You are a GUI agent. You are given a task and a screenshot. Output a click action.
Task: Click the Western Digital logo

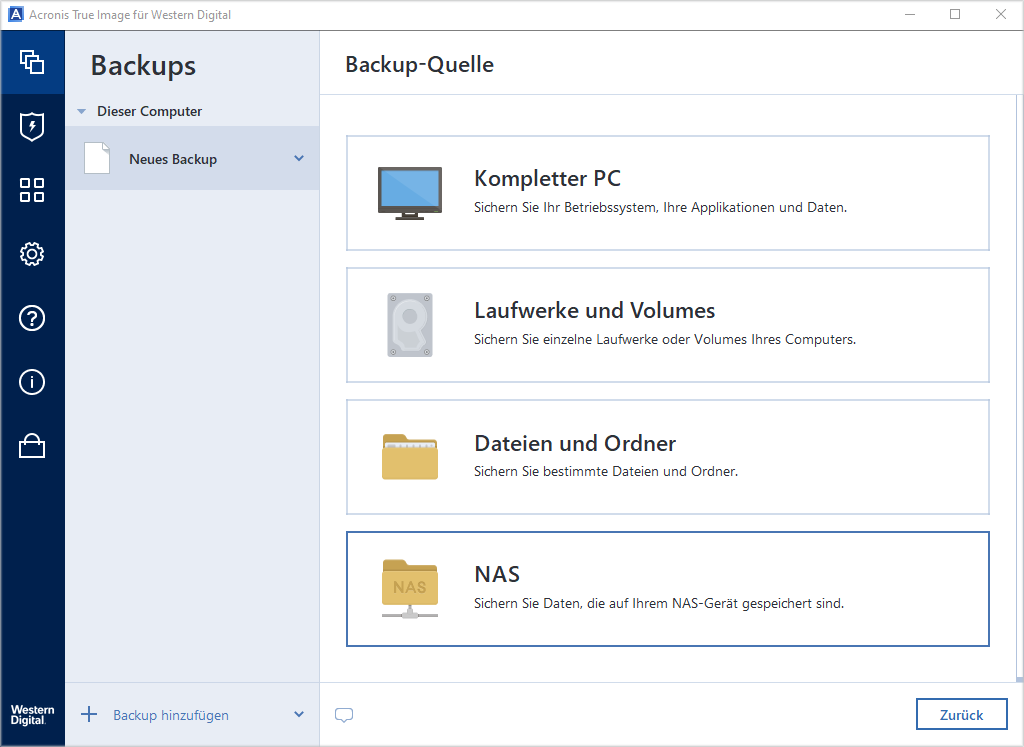pyautogui.click(x=32, y=715)
